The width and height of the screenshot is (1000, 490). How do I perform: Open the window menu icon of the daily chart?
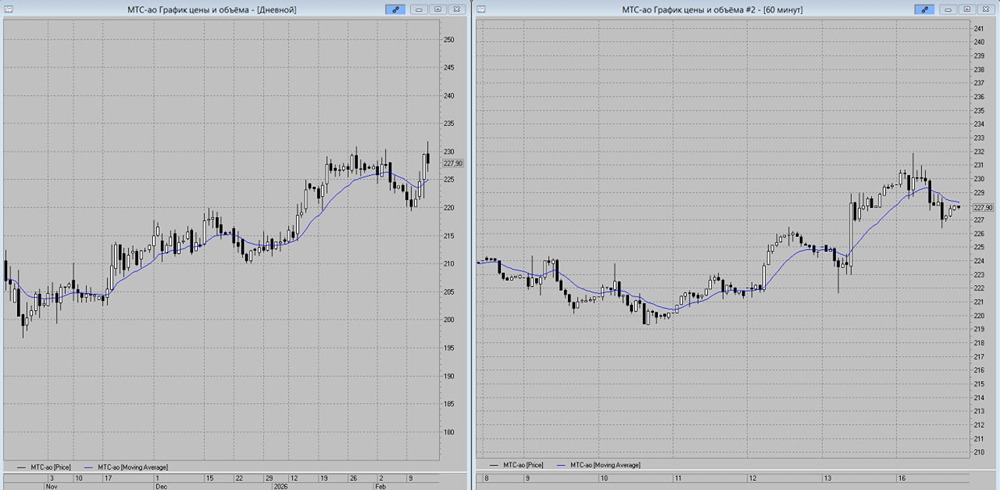pyautogui.click(x=8, y=10)
